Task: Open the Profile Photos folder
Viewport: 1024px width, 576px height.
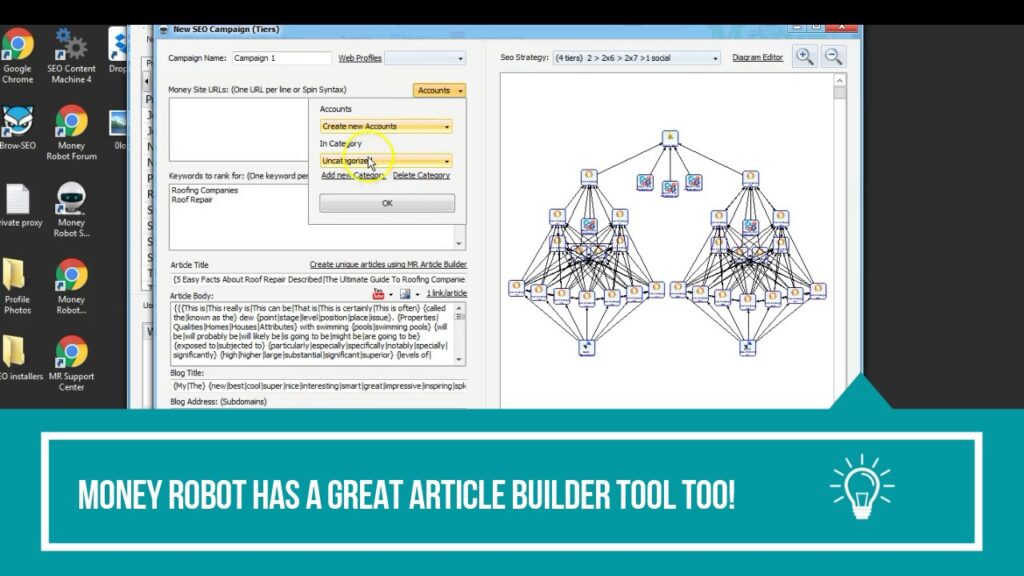Action: (17, 287)
